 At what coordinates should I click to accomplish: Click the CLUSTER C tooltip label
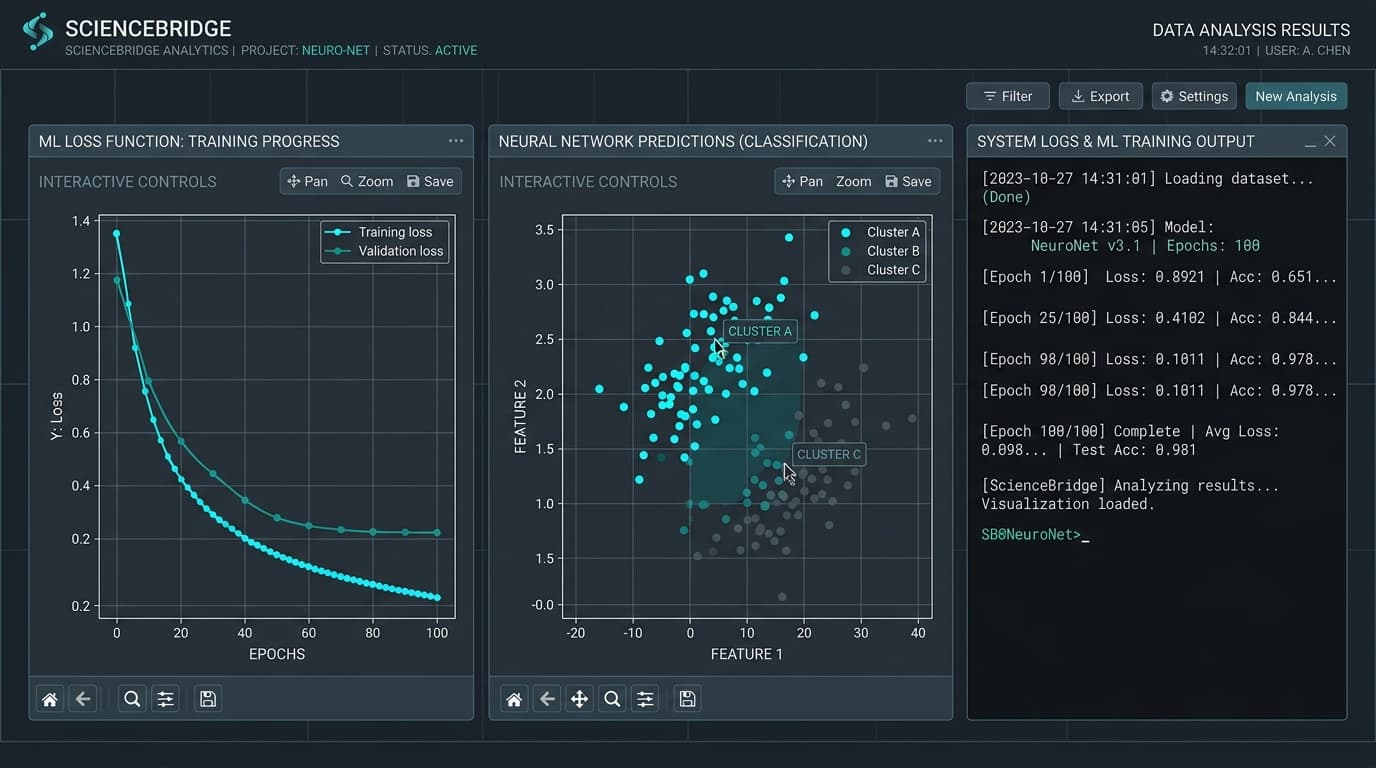[x=829, y=454]
